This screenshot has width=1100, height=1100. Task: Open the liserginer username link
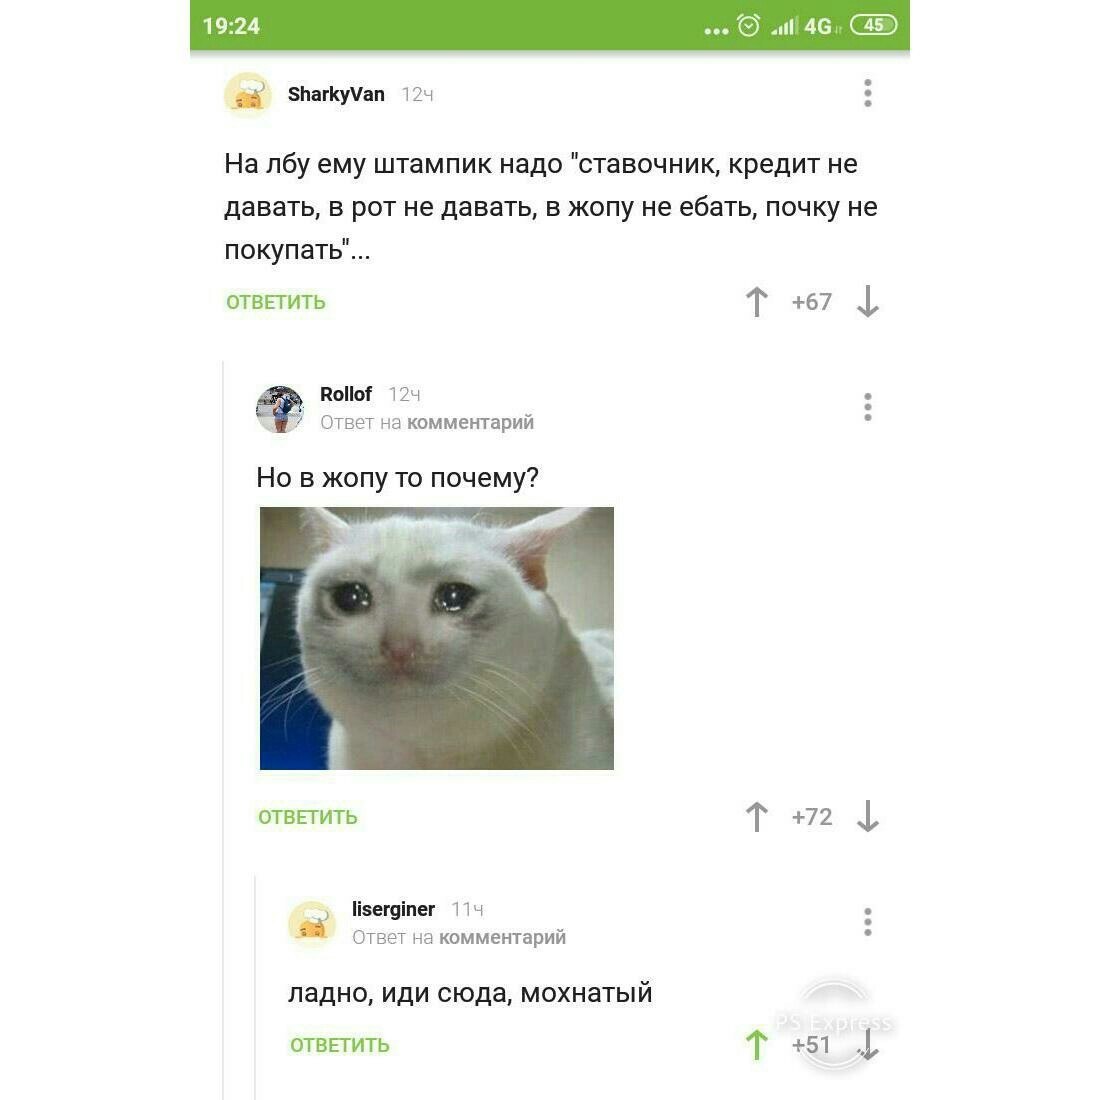tap(393, 909)
